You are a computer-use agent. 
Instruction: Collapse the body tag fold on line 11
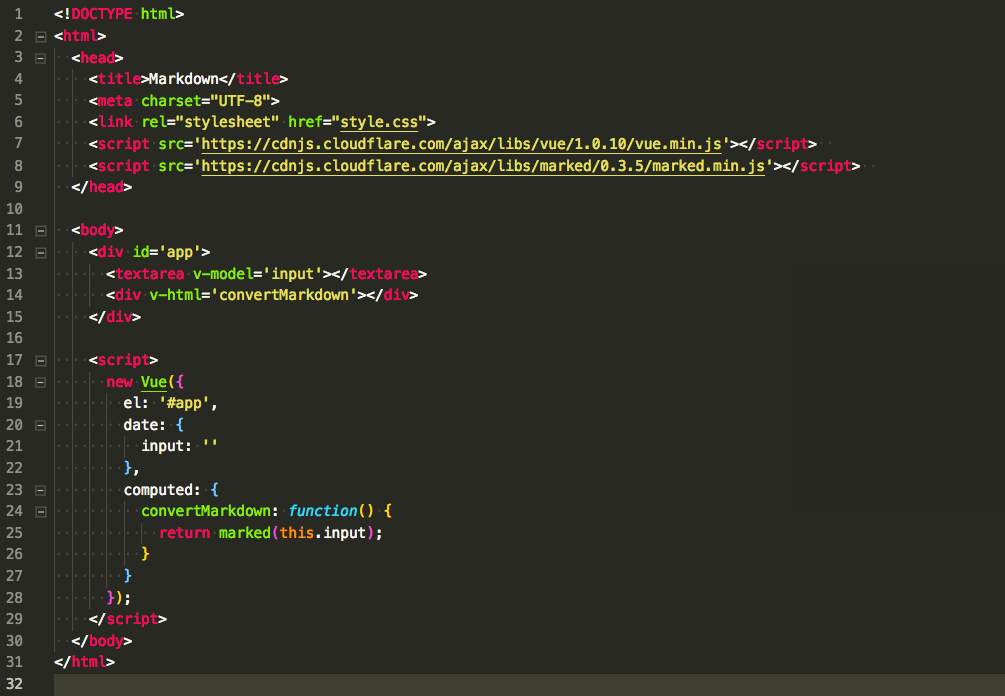click(40, 231)
